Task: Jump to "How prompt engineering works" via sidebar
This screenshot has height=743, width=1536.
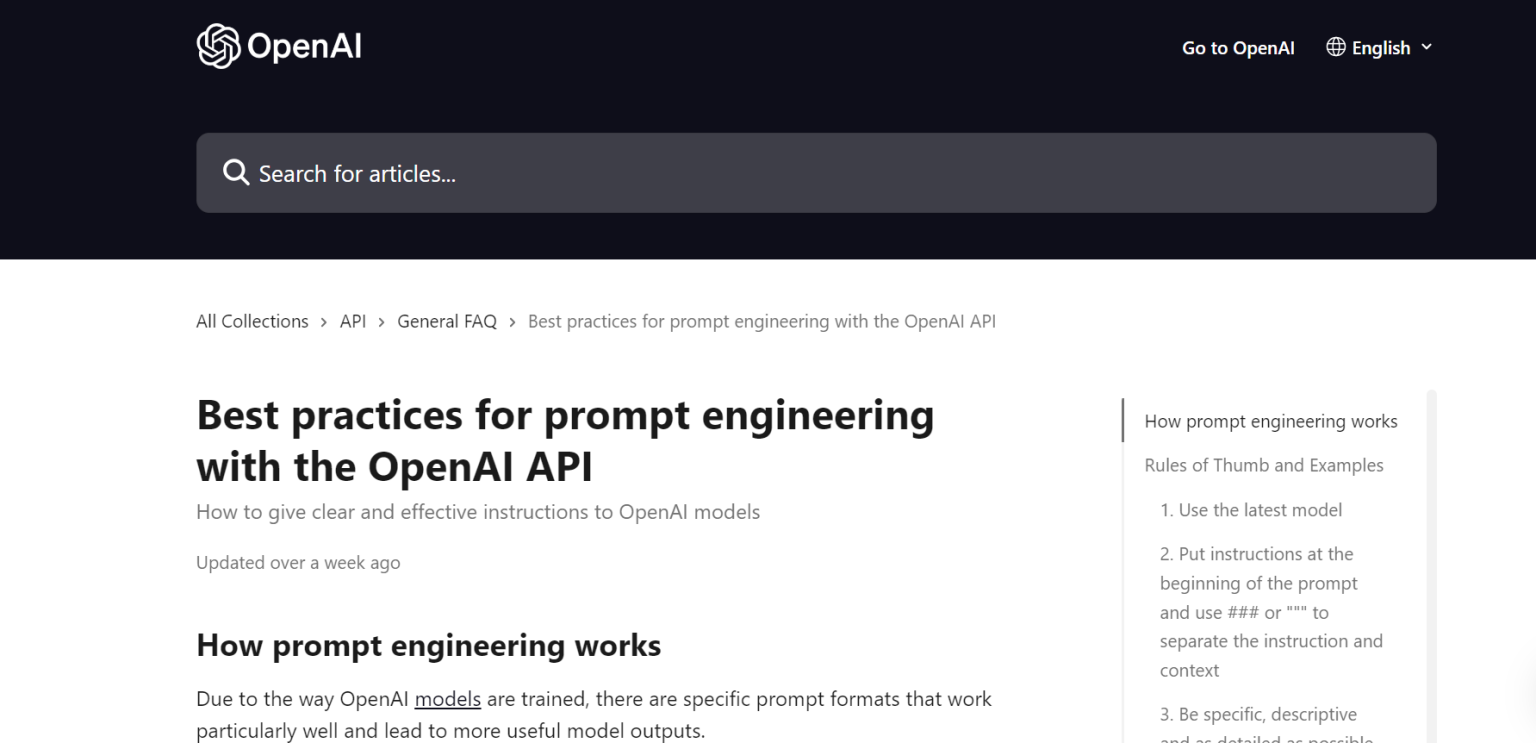Action: pyautogui.click(x=1270, y=421)
